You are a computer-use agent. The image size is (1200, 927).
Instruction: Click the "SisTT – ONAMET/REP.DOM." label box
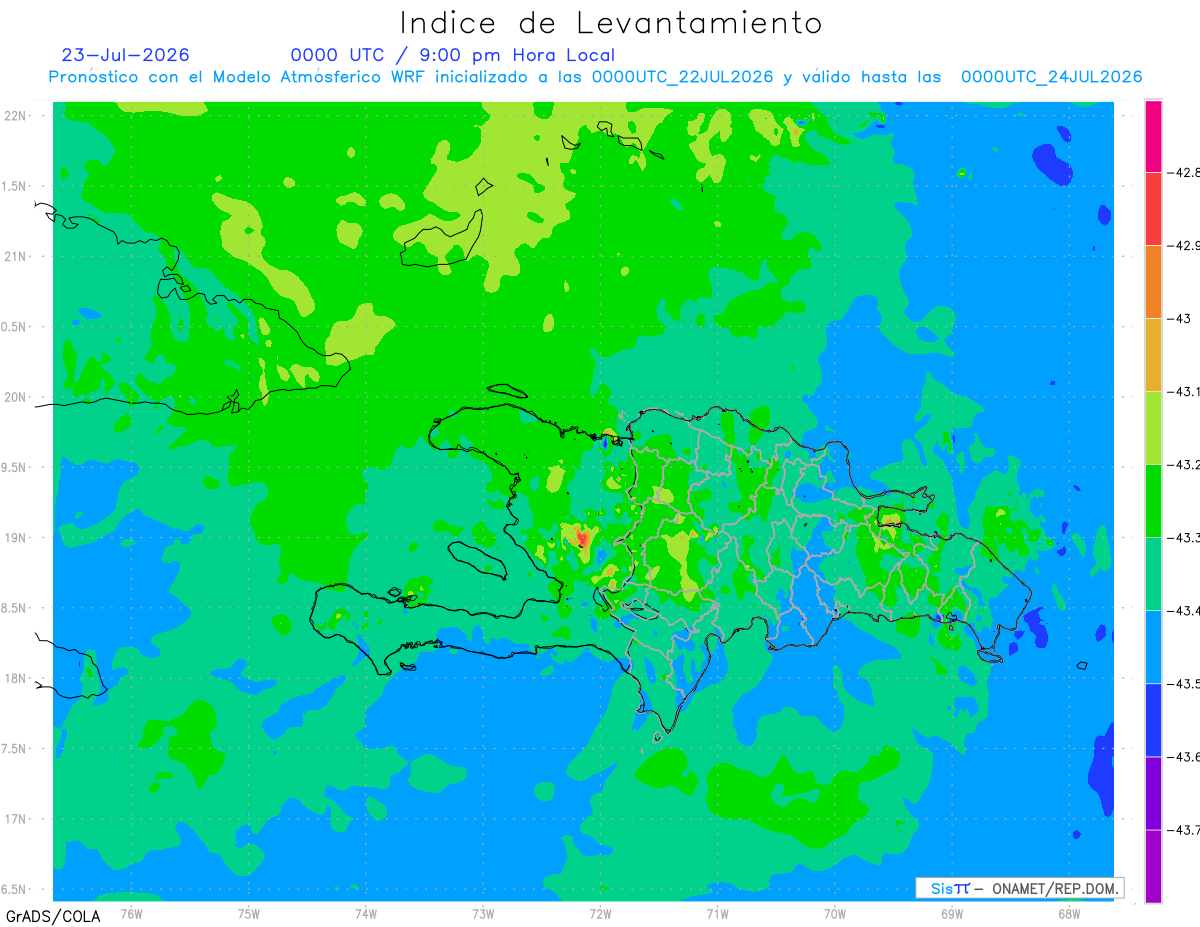(1019, 888)
